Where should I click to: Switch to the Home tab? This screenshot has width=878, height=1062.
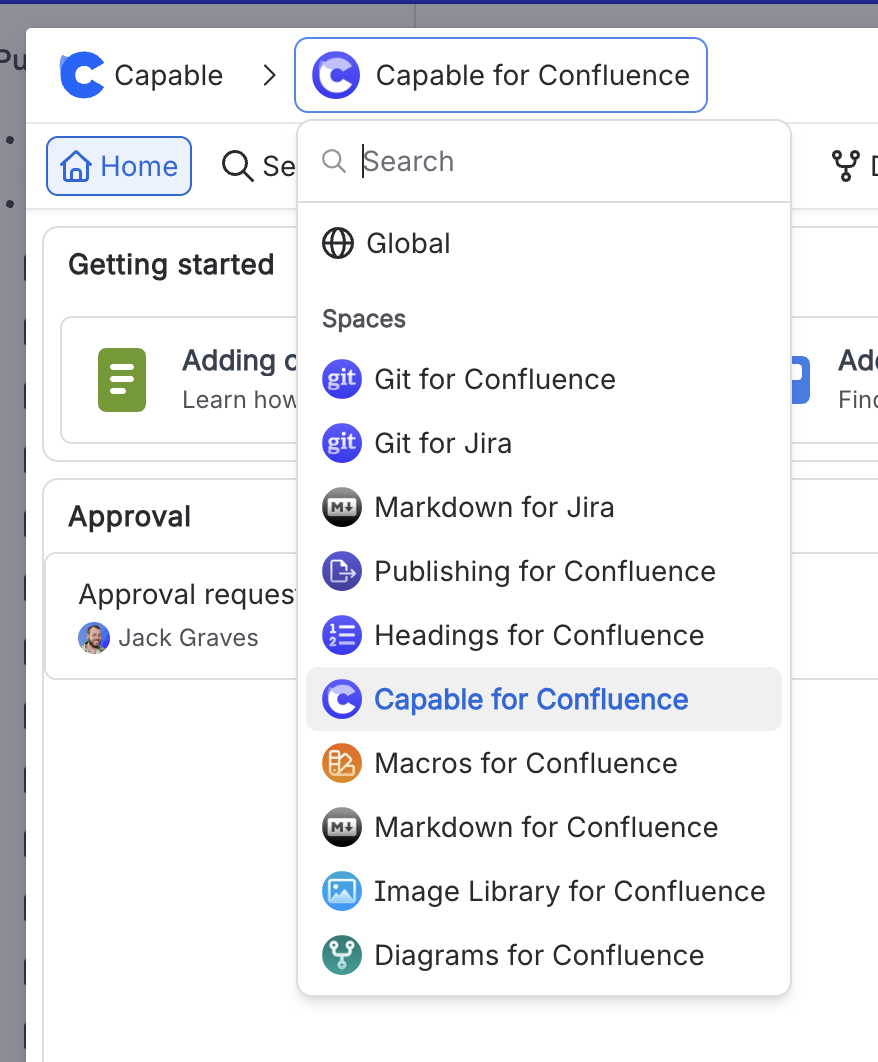[119, 166]
